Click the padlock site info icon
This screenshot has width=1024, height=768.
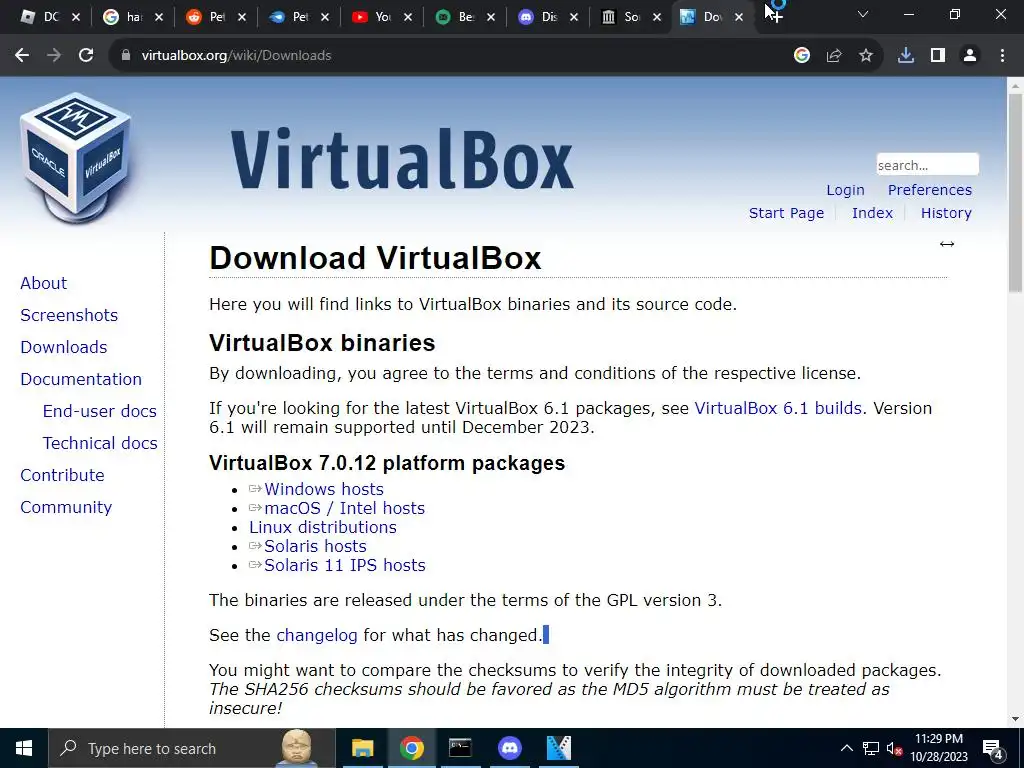tap(126, 56)
